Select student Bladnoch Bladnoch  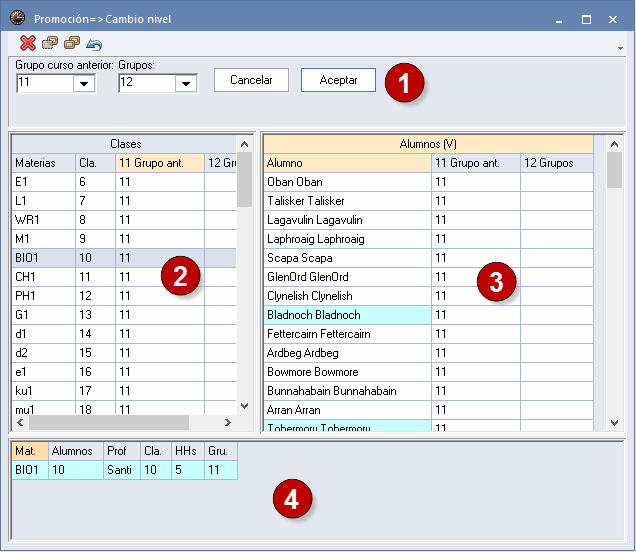point(348,315)
